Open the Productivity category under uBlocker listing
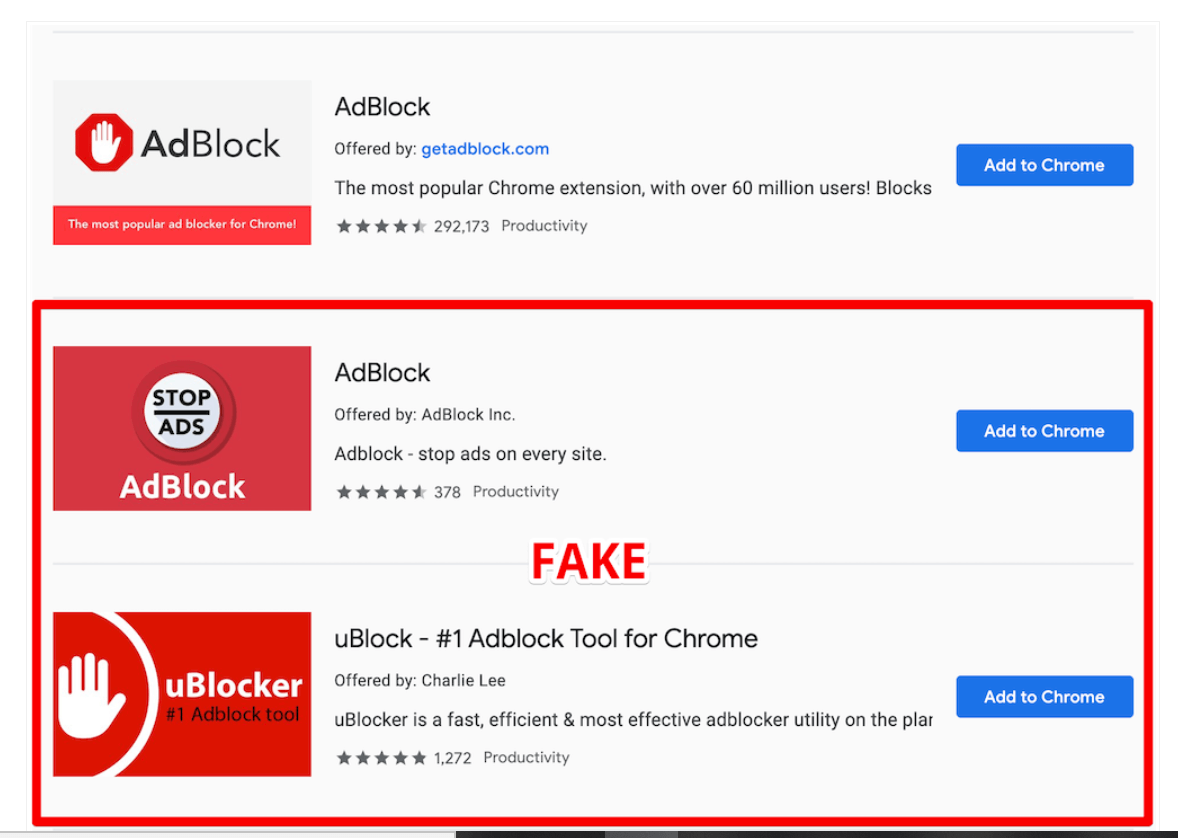The height and width of the screenshot is (838, 1178). [526, 757]
